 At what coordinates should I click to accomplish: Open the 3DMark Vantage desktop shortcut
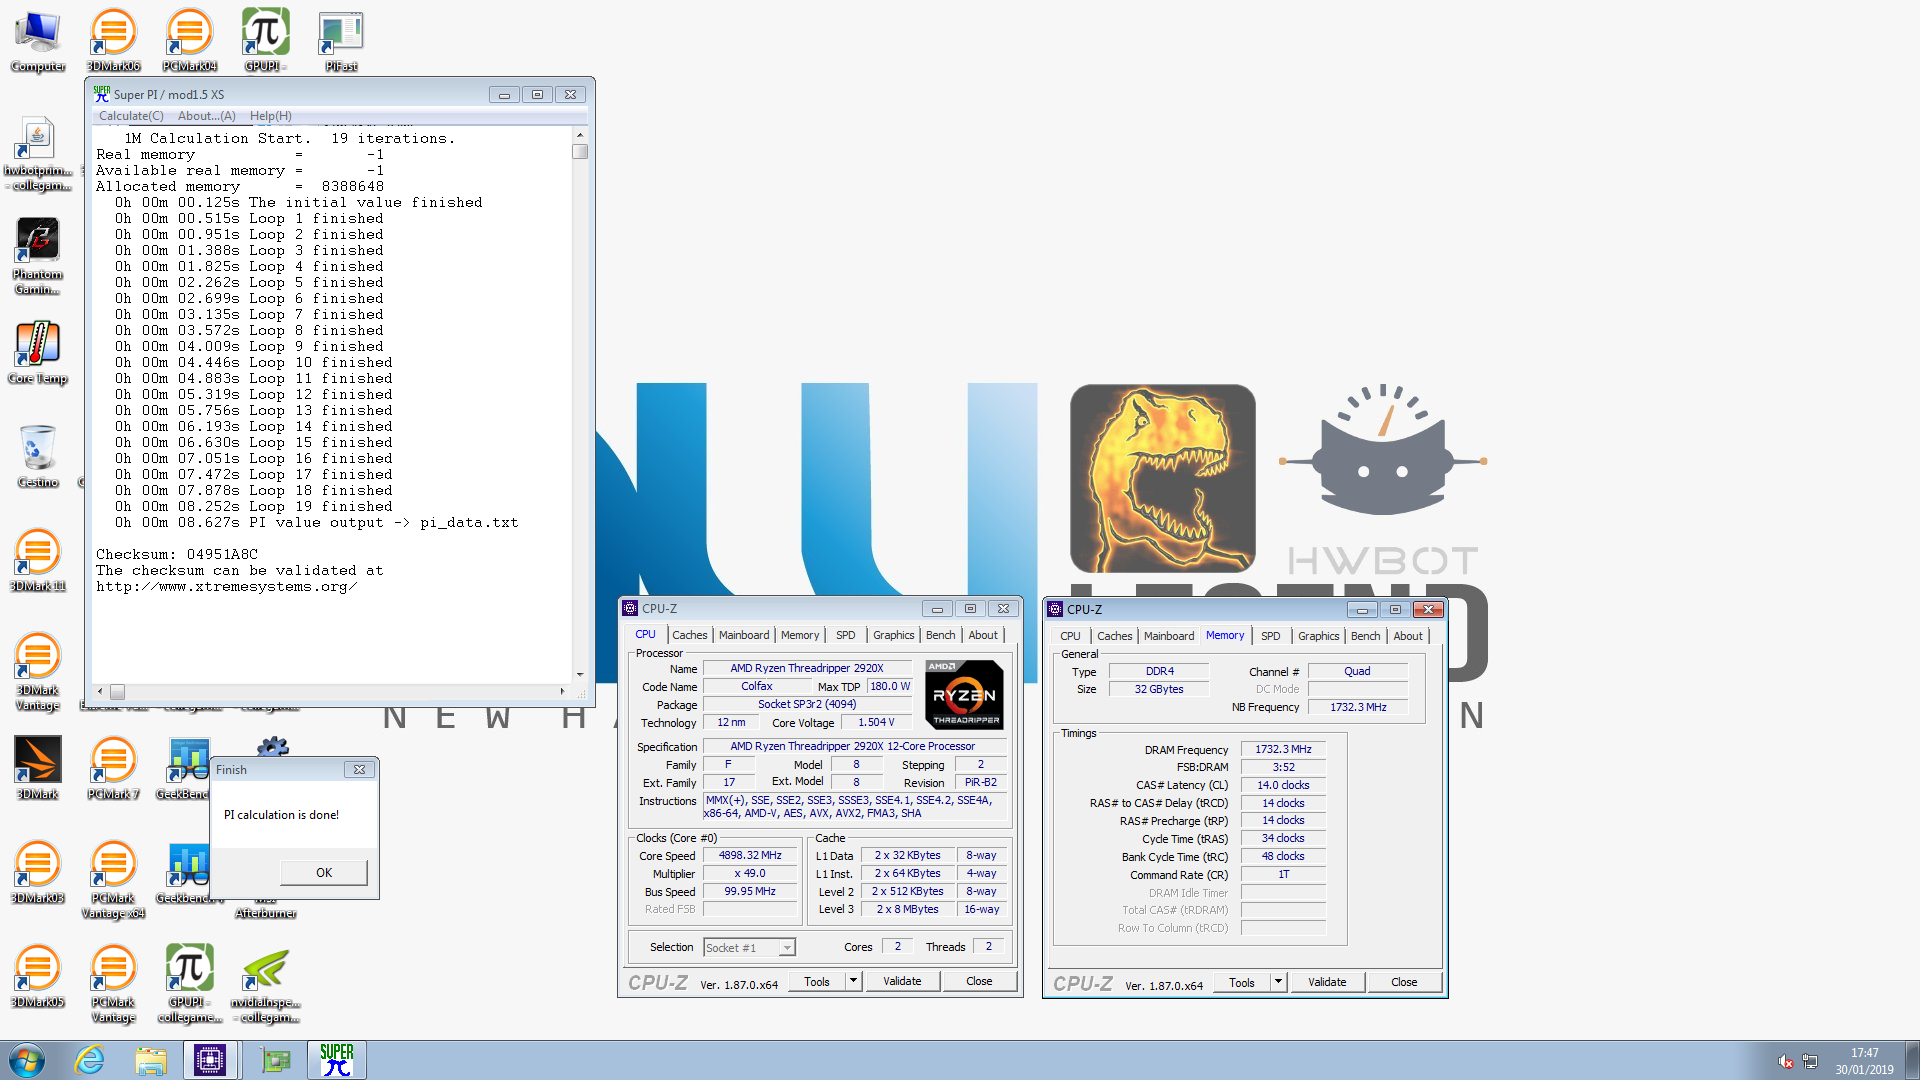(x=38, y=672)
